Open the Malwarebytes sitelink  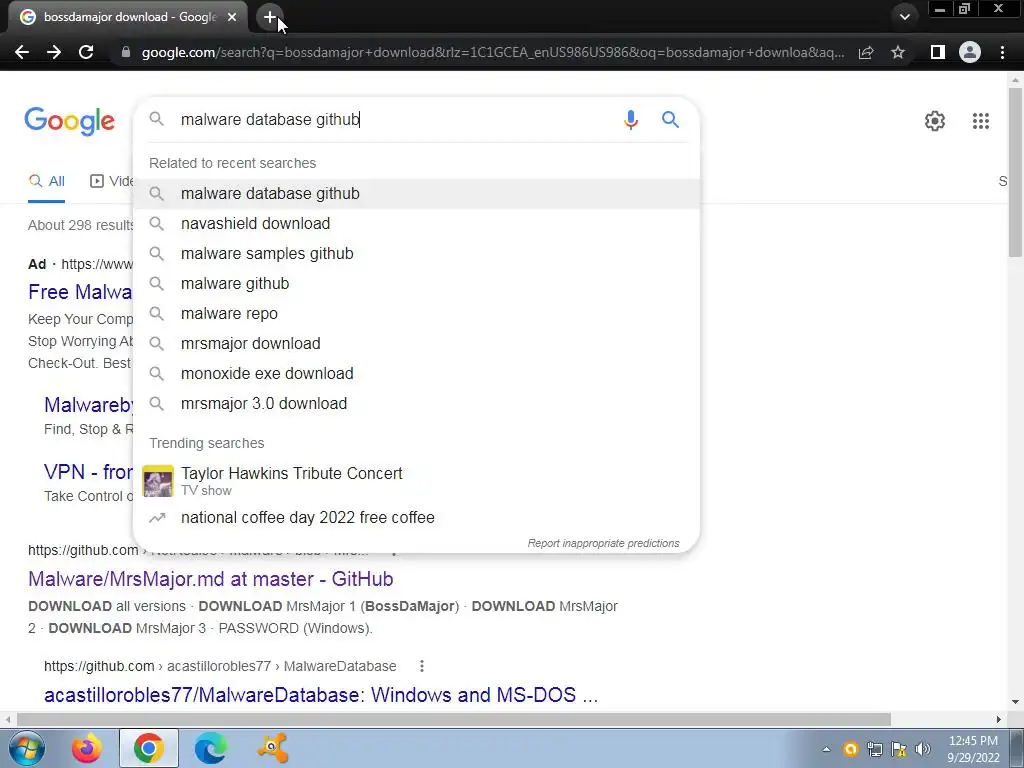88,405
